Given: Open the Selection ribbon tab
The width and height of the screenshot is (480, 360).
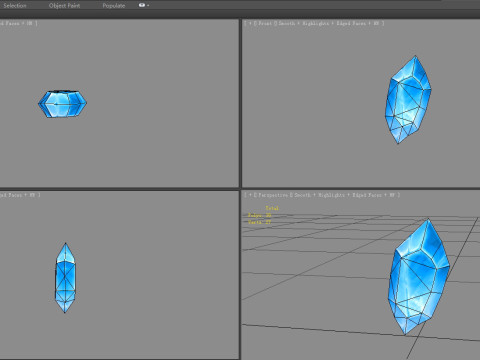Looking at the screenshot, I should pyautogui.click(x=15, y=5).
